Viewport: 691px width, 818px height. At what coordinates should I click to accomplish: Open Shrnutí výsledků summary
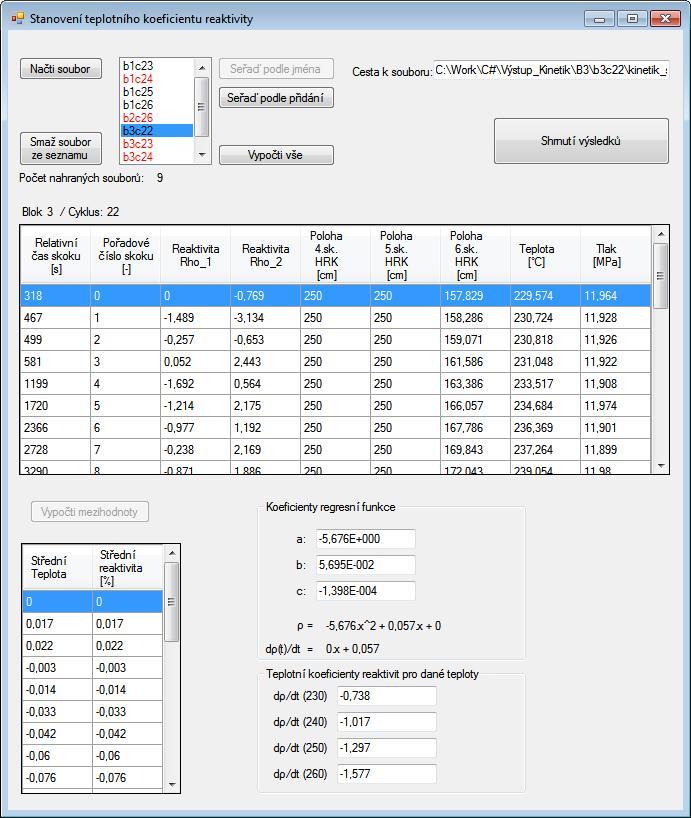(581, 141)
